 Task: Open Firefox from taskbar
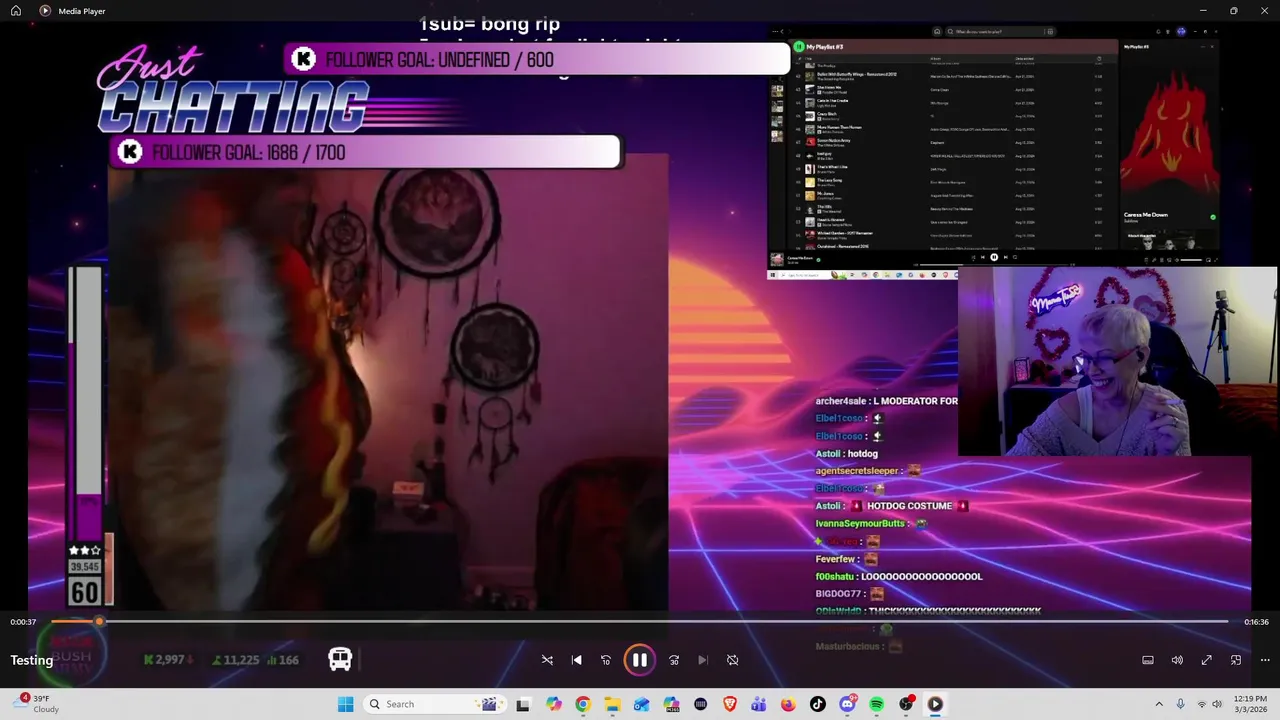coord(788,704)
